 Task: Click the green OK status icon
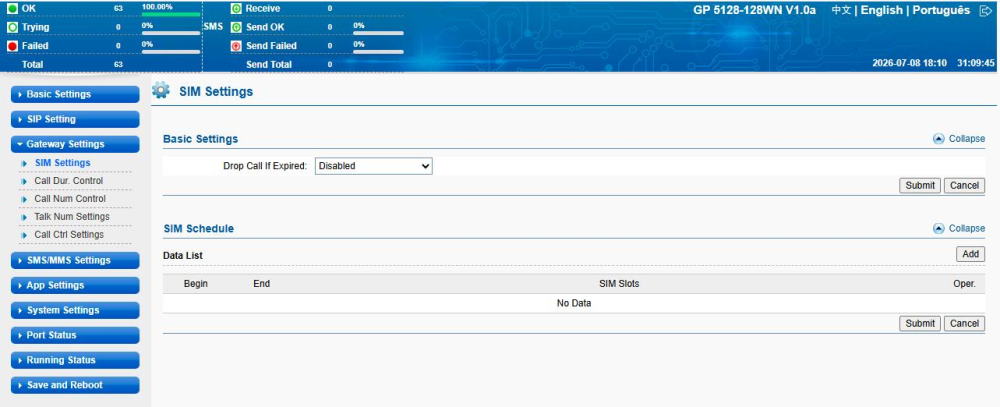pos(12,8)
